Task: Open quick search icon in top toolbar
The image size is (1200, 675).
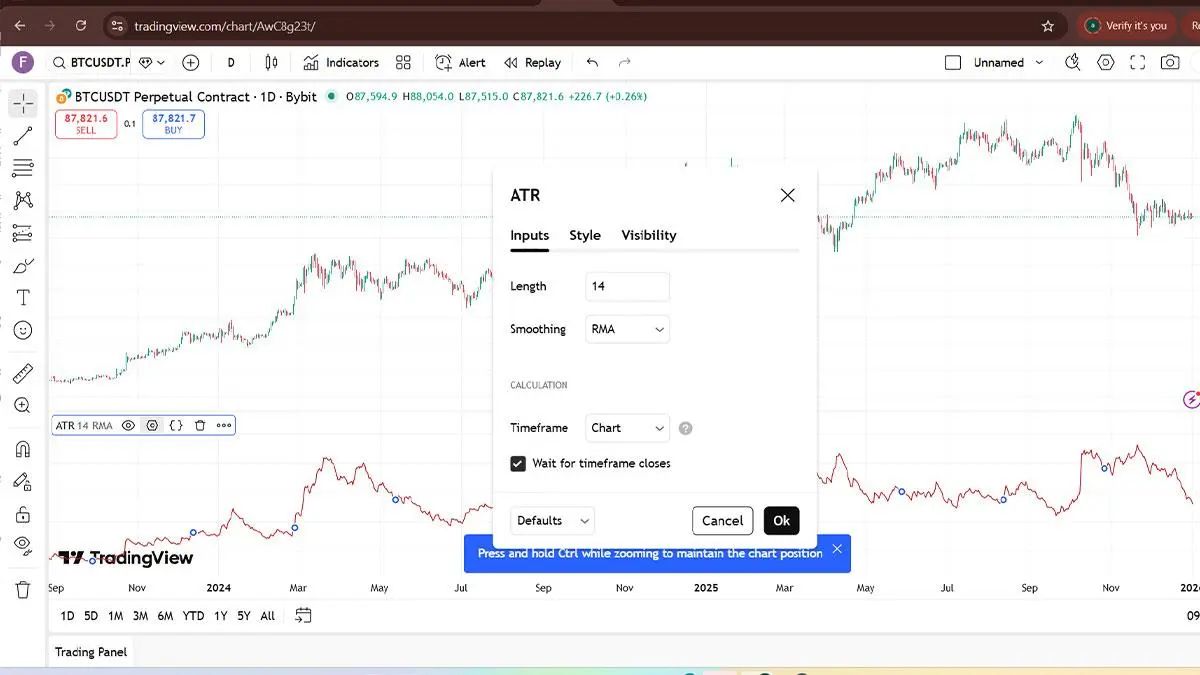Action: 1073,62
